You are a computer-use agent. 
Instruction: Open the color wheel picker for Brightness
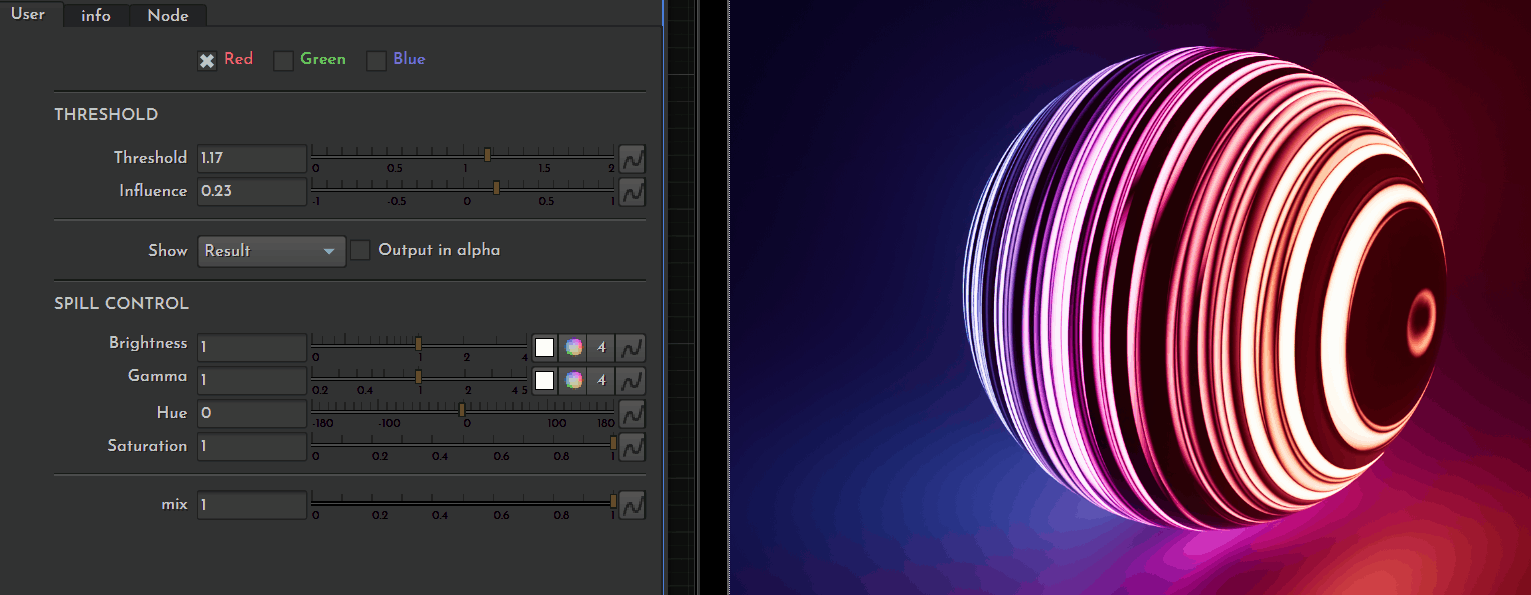point(573,348)
